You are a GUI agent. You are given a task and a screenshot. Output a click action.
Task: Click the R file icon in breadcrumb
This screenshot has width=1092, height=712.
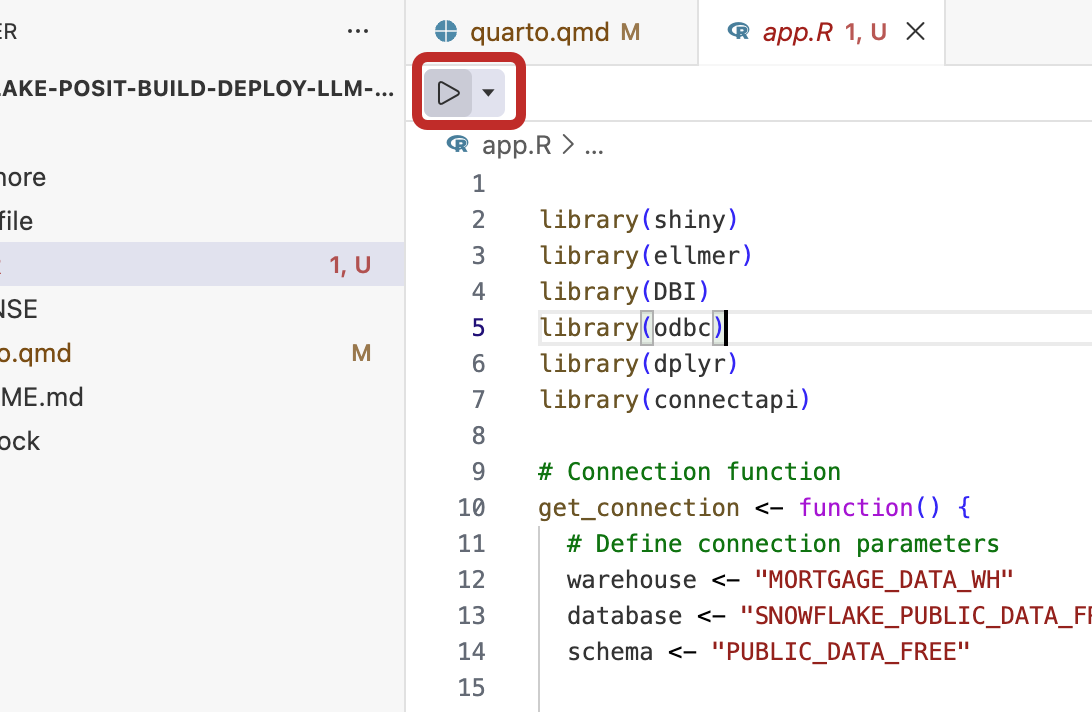458,145
